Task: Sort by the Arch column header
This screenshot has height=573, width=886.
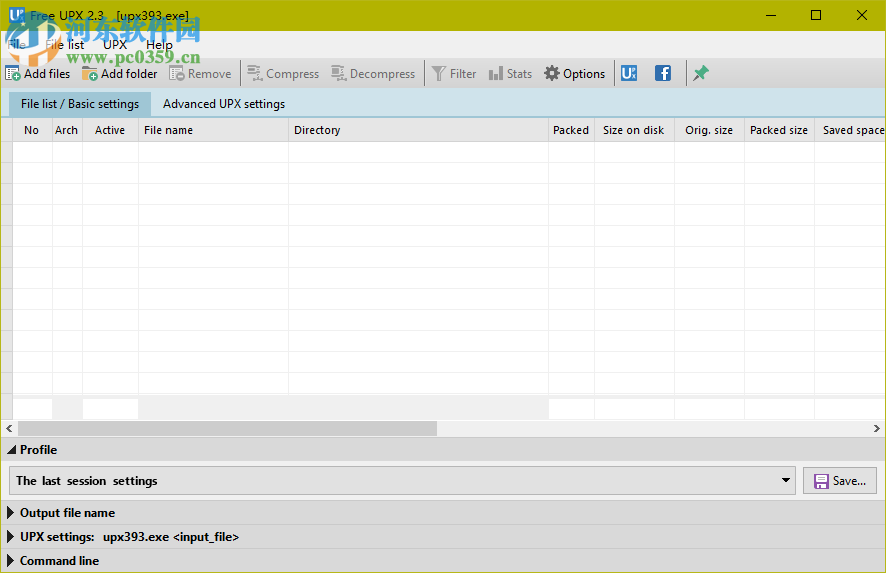Action: click(67, 130)
